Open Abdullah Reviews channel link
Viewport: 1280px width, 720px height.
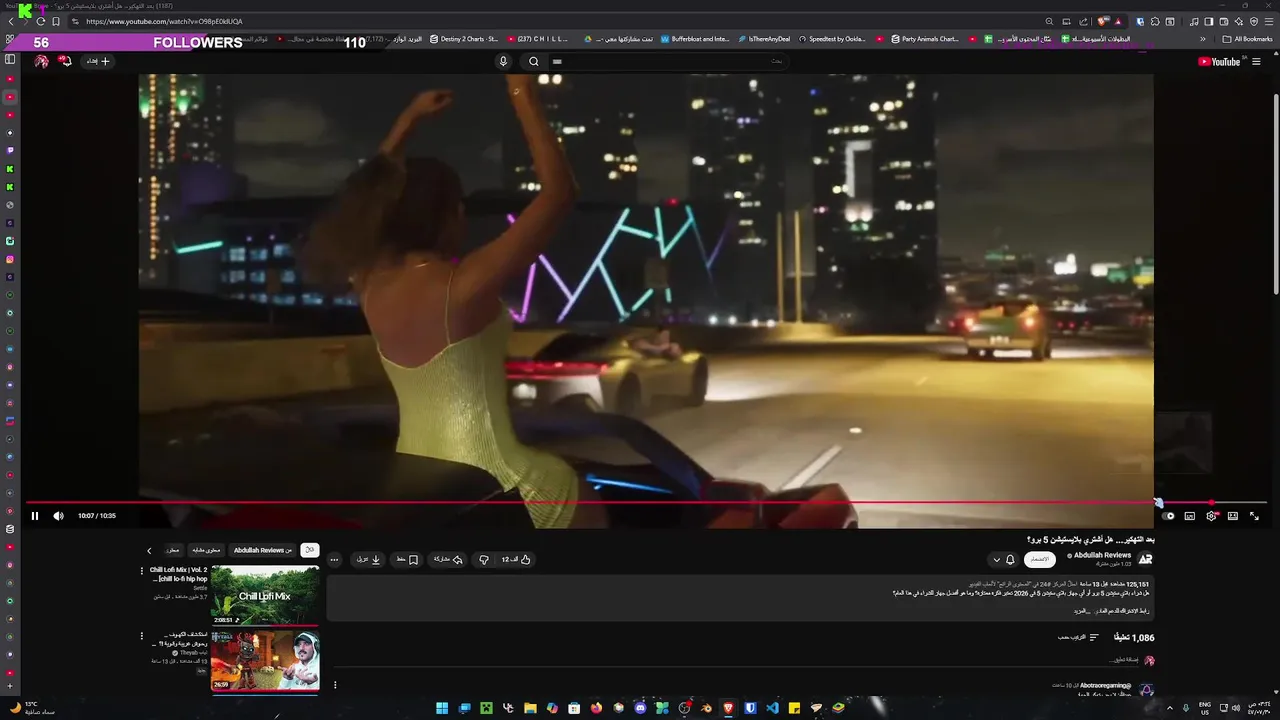(x=1102, y=555)
